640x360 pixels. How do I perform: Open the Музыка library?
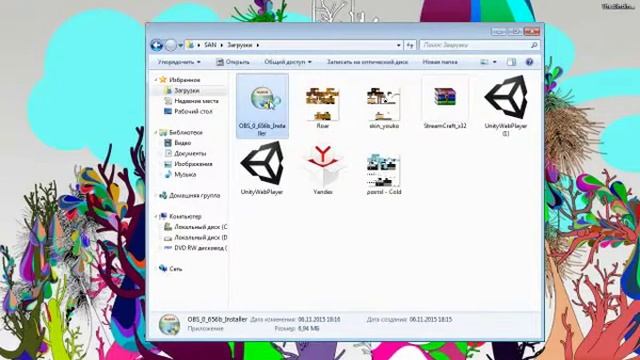(x=185, y=175)
